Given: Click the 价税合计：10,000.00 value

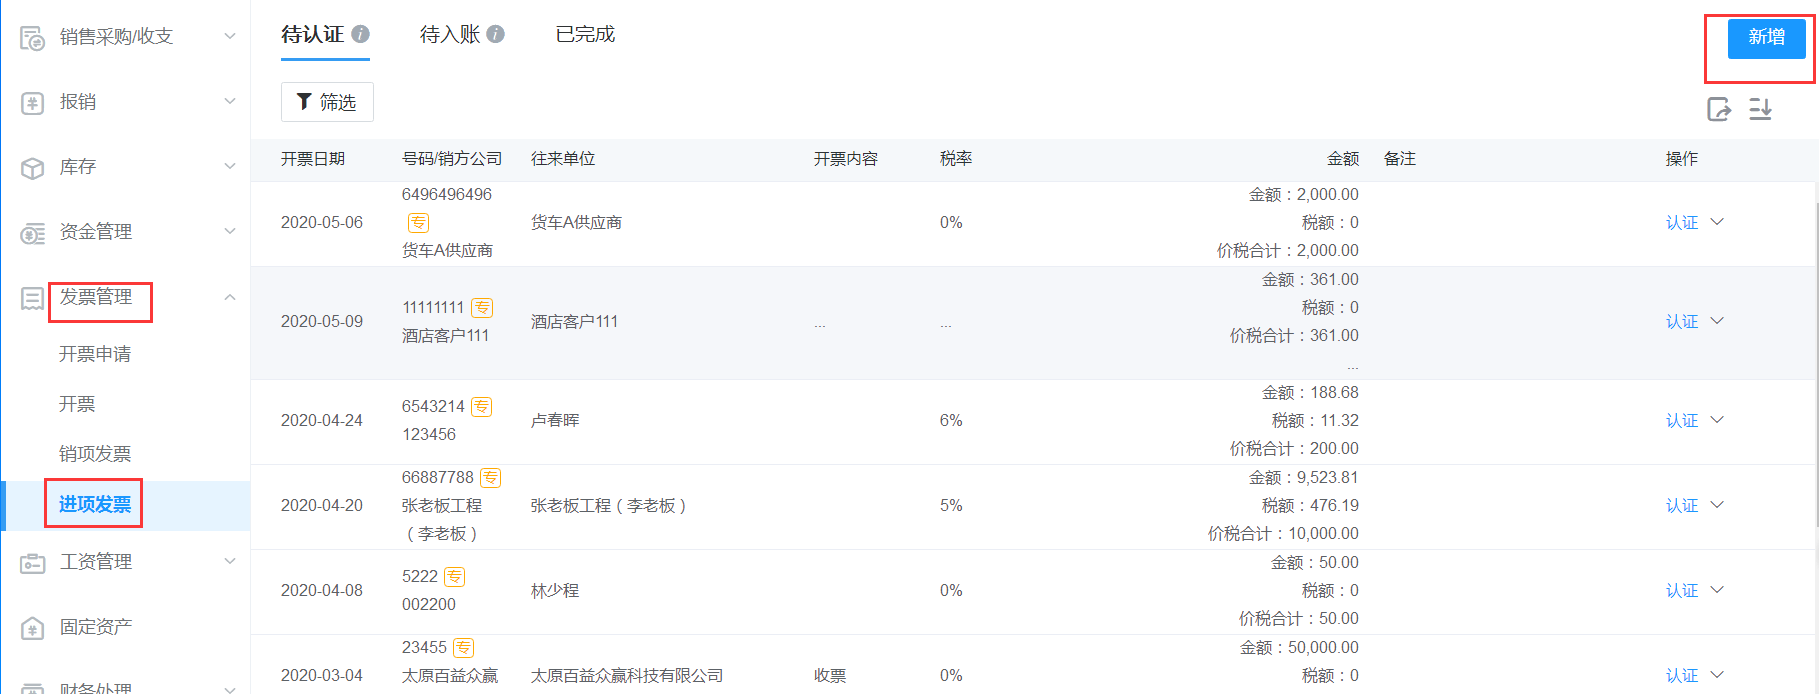Looking at the screenshot, I should pyautogui.click(x=1283, y=534).
